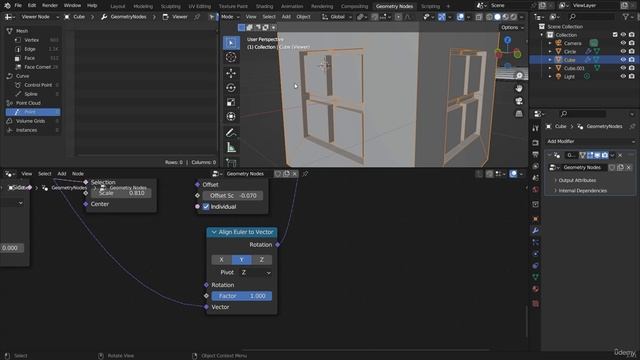Toggle the Individual checkbox
This screenshot has width=640, height=360.
[206, 207]
